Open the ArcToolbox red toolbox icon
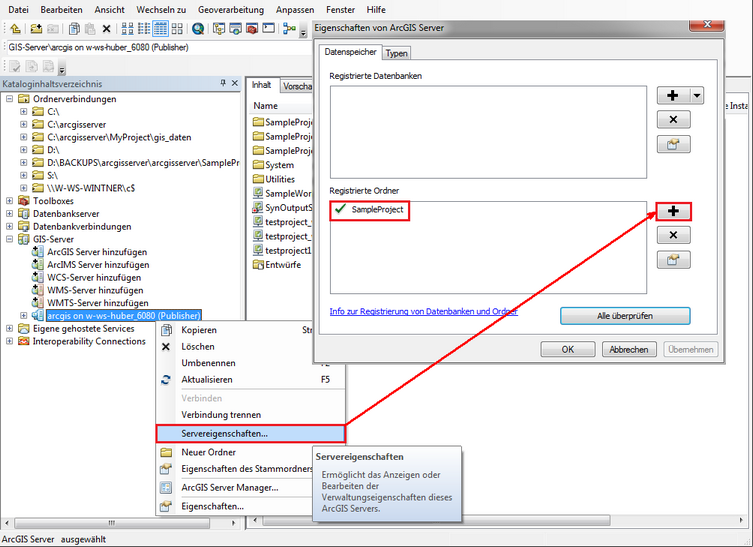Screen dimensions: 753x547 252,29
